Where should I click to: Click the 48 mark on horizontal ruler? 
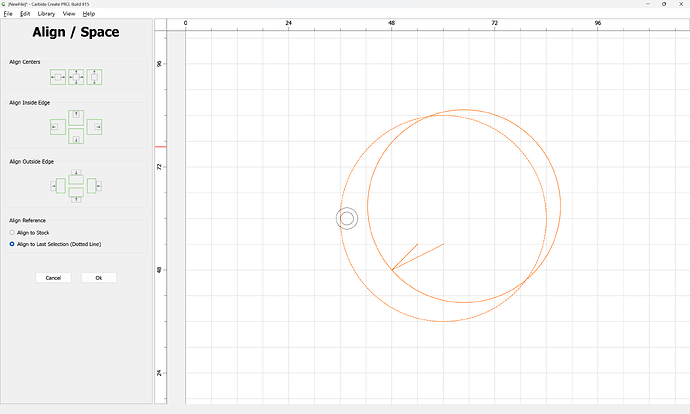(x=392, y=23)
